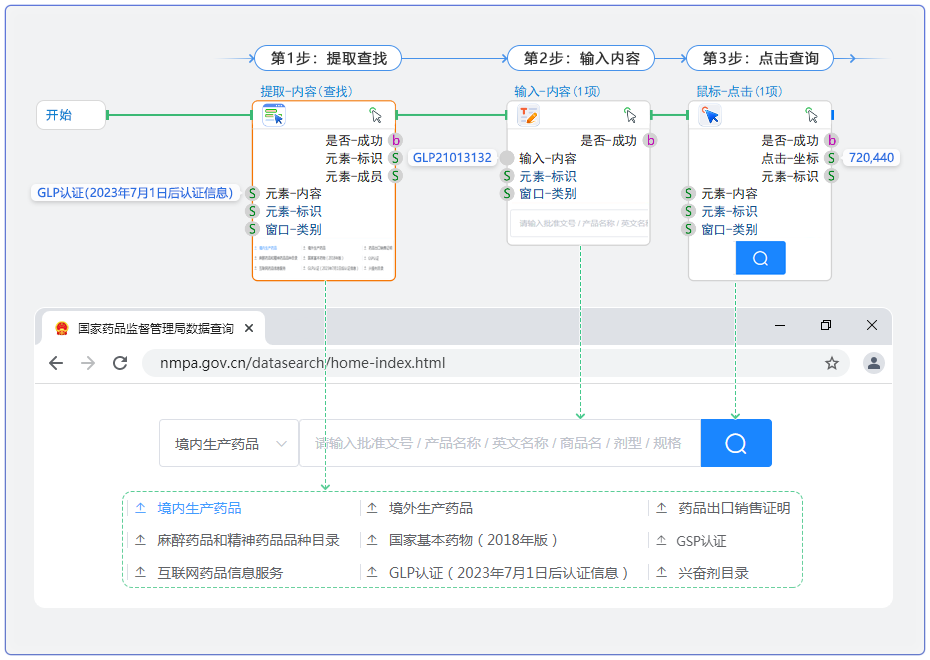Viewport: 930px width, 660px height.
Task: Bookmark the page with the star icon
Action: (831, 363)
